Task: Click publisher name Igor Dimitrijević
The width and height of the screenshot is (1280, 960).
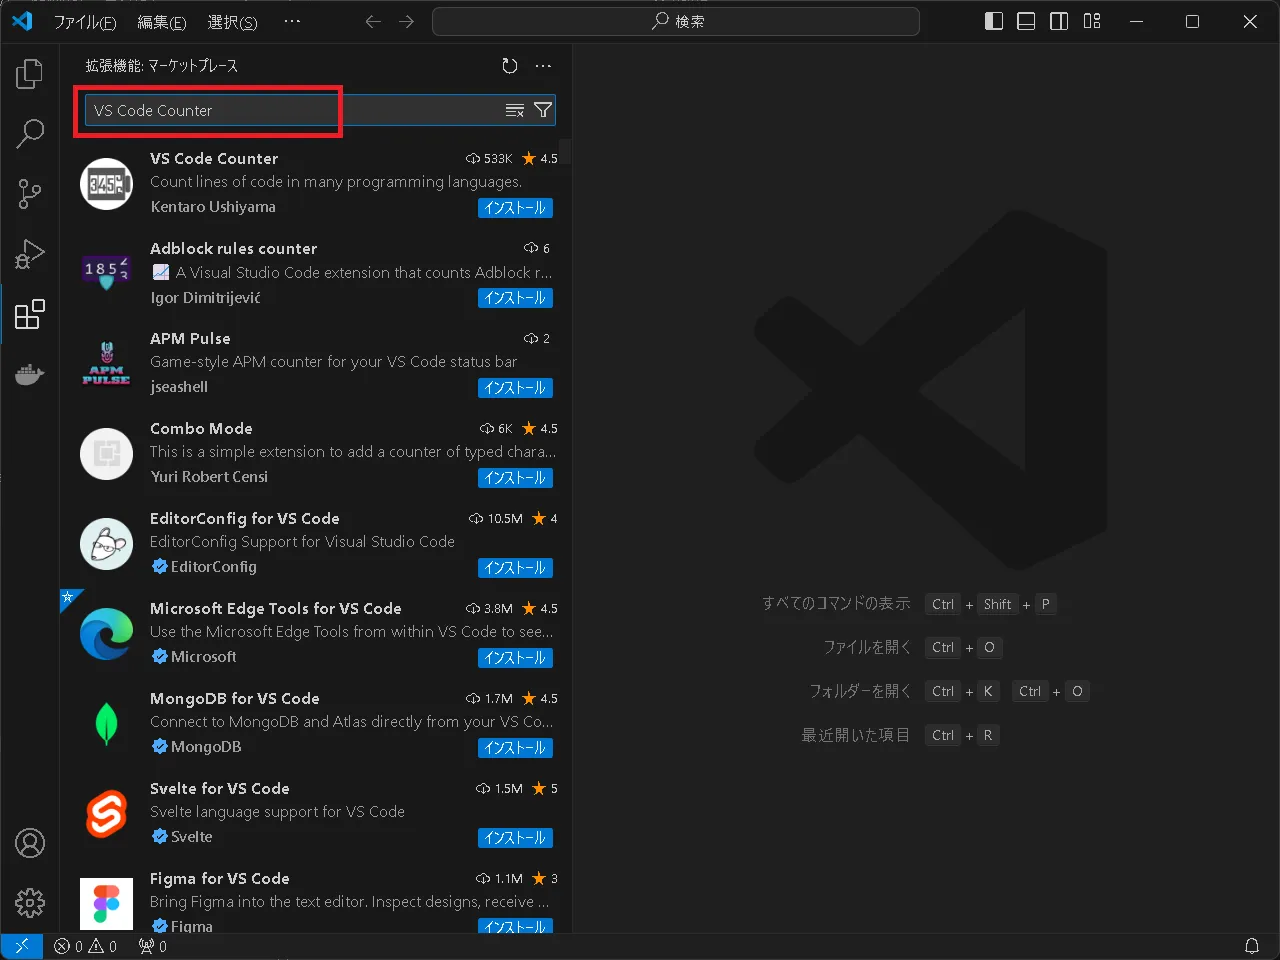Action: pos(206,297)
